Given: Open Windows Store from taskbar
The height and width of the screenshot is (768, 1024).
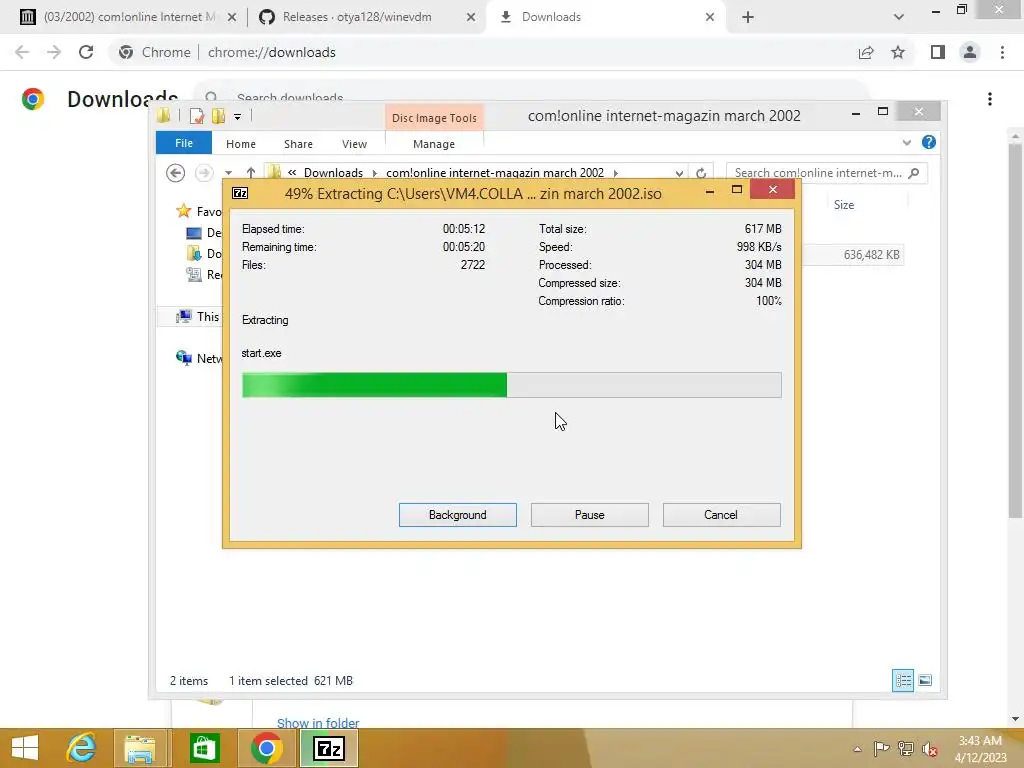Looking at the screenshot, I should pyautogui.click(x=204, y=748).
